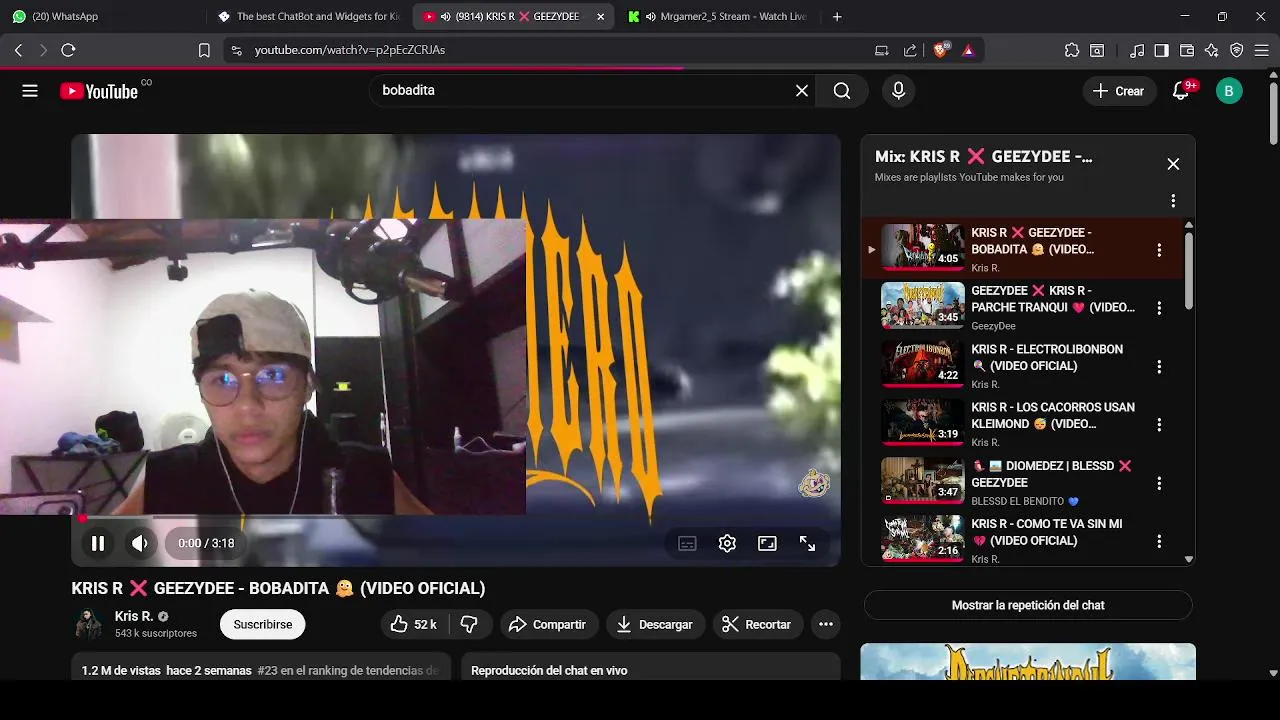Image resolution: width=1280 pixels, height=720 pixels.
Task: Mute the video volume
Action: (x=140, y=543)
